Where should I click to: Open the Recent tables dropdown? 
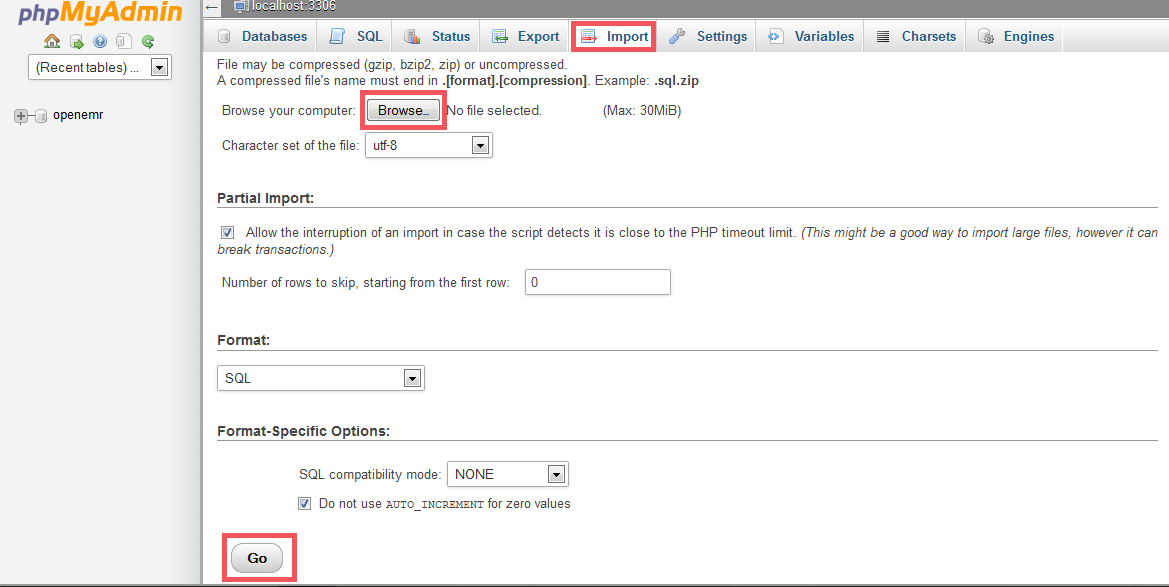coord(100,67)
